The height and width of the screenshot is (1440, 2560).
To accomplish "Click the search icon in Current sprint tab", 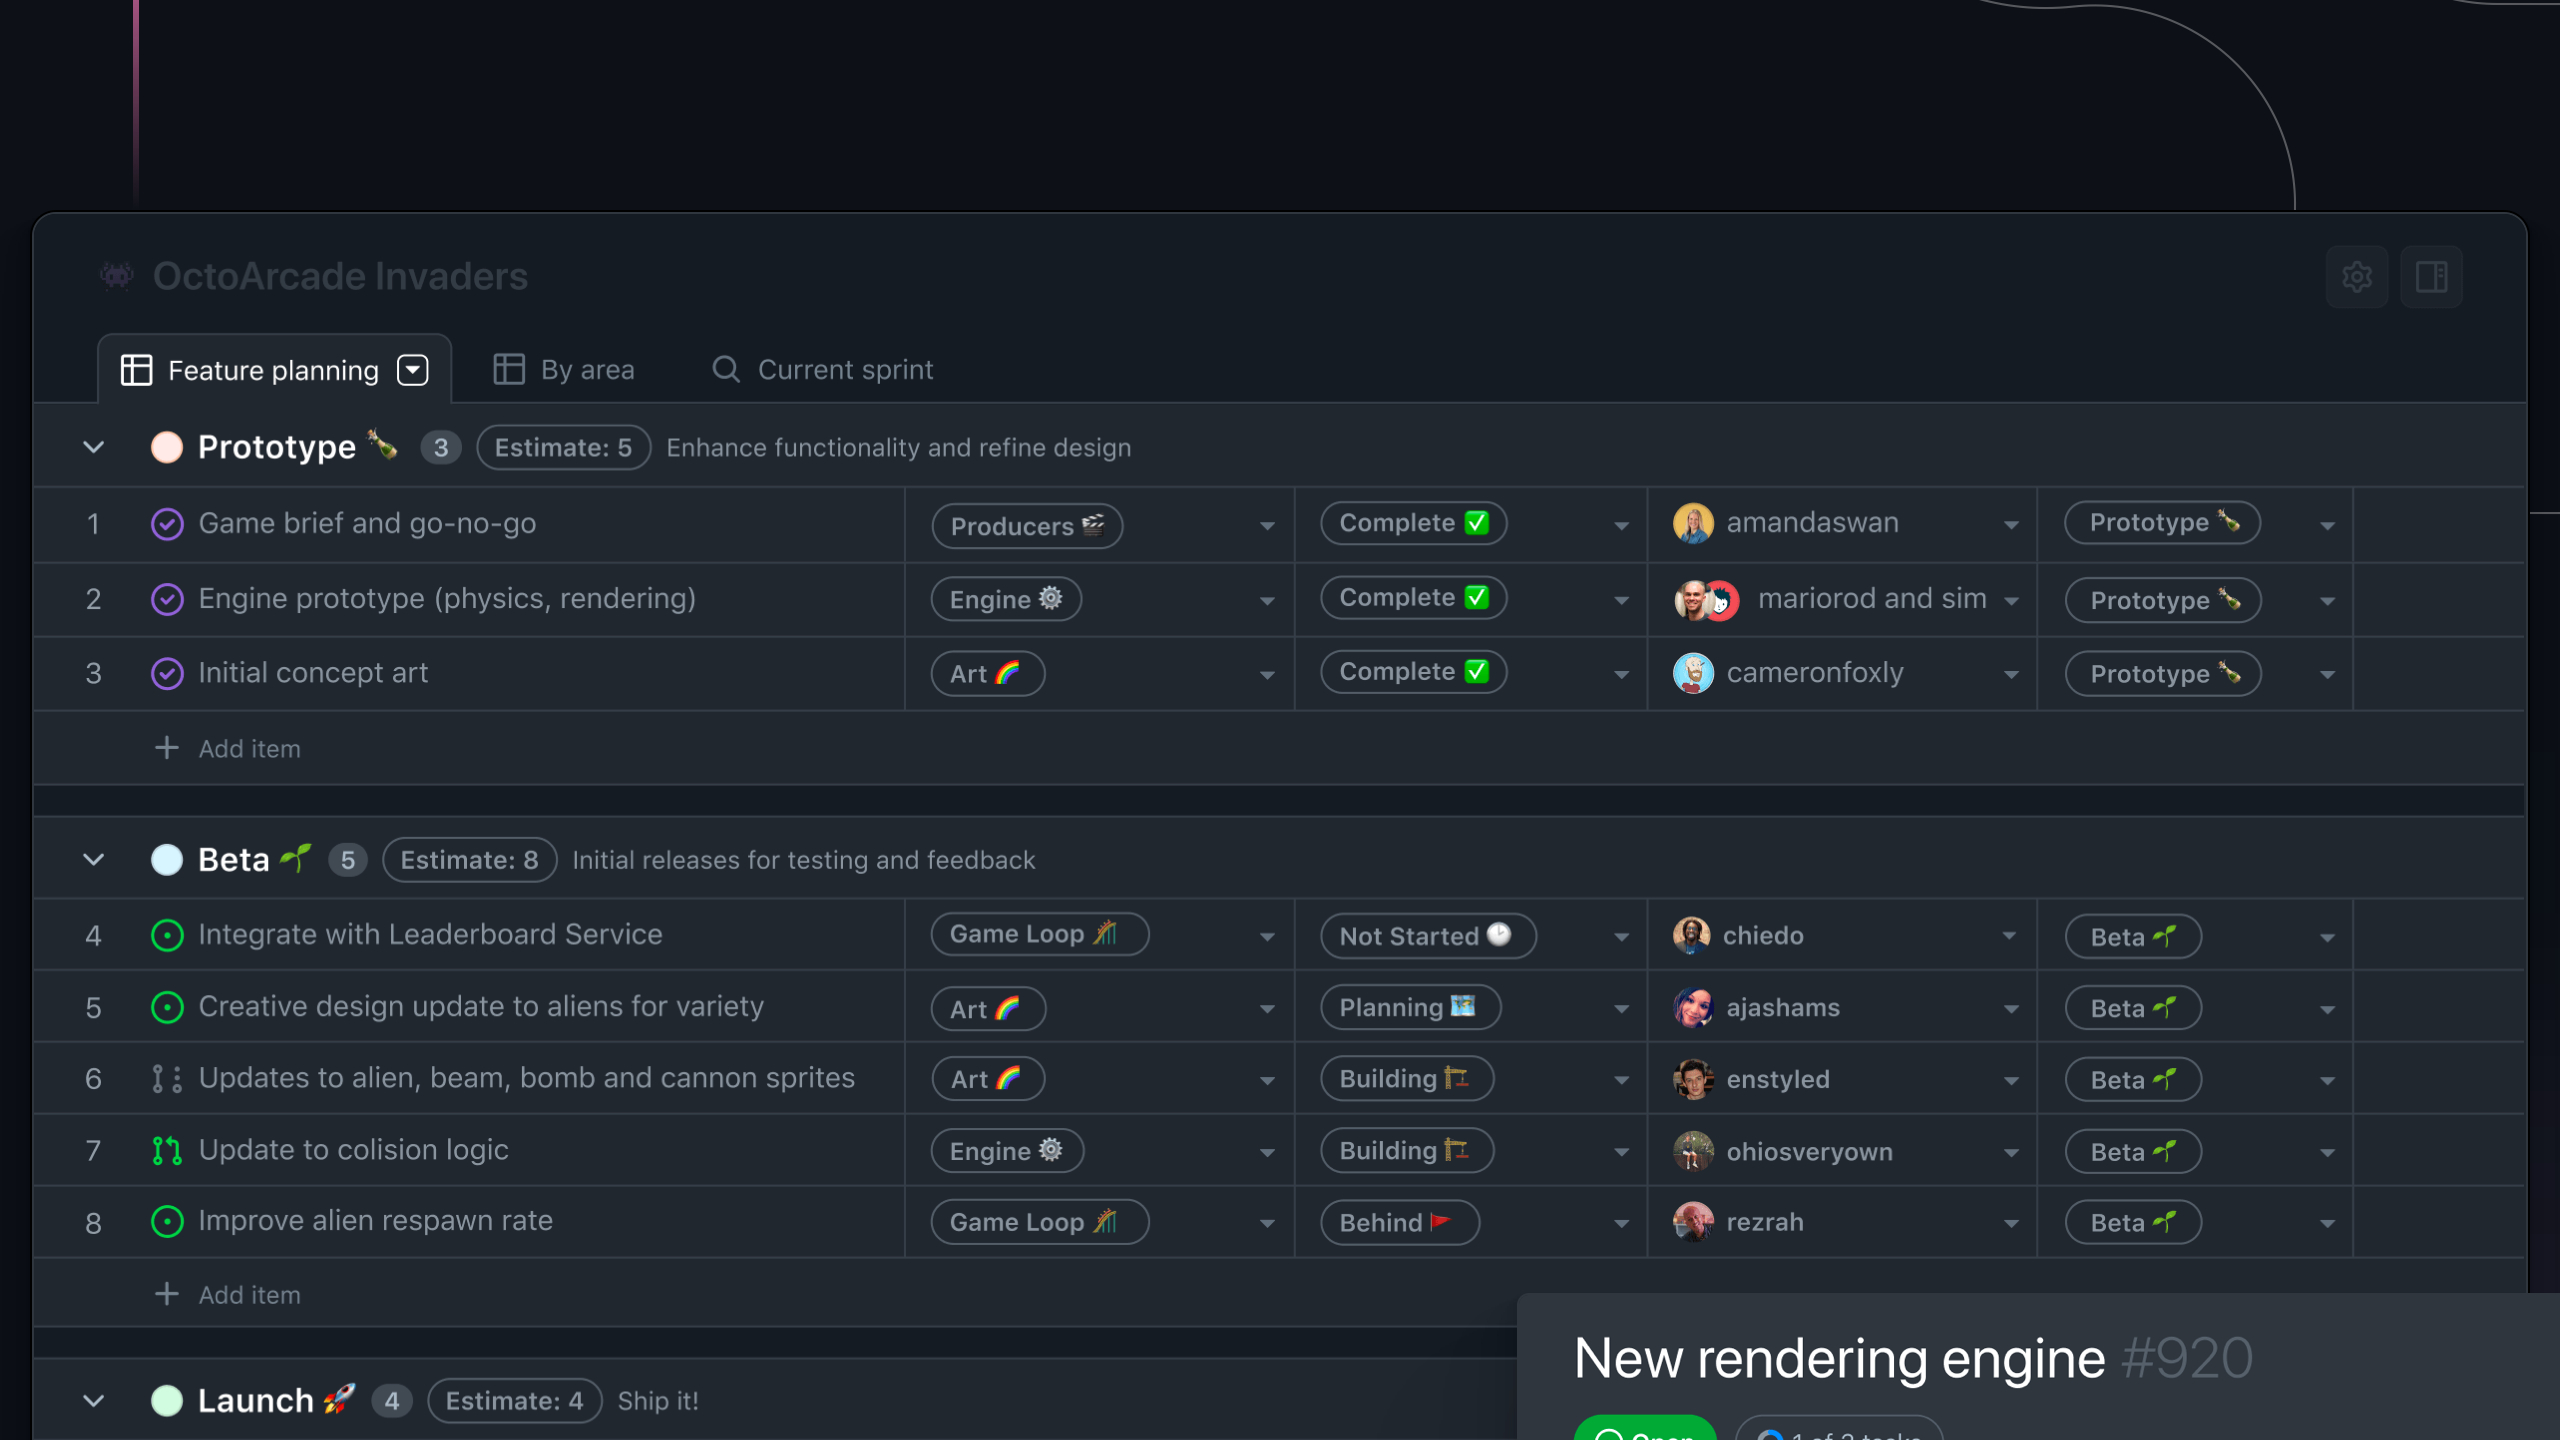I will (726, 370).
